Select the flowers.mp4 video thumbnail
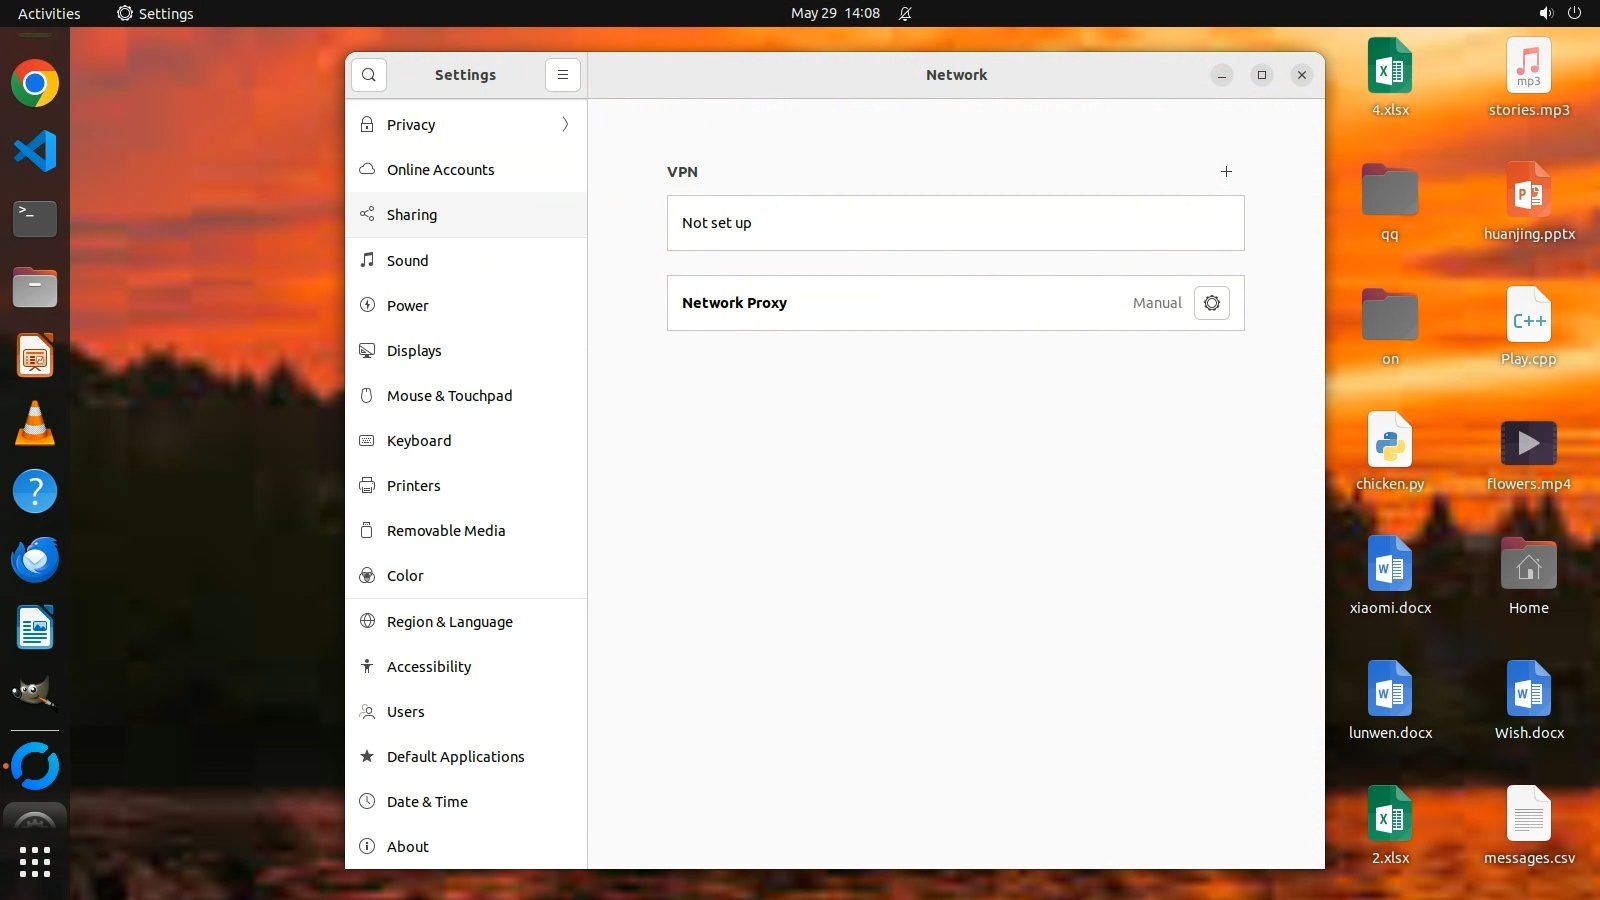Image resolution: width=1600 pixels, height=900 pixels. (1528, 443)
